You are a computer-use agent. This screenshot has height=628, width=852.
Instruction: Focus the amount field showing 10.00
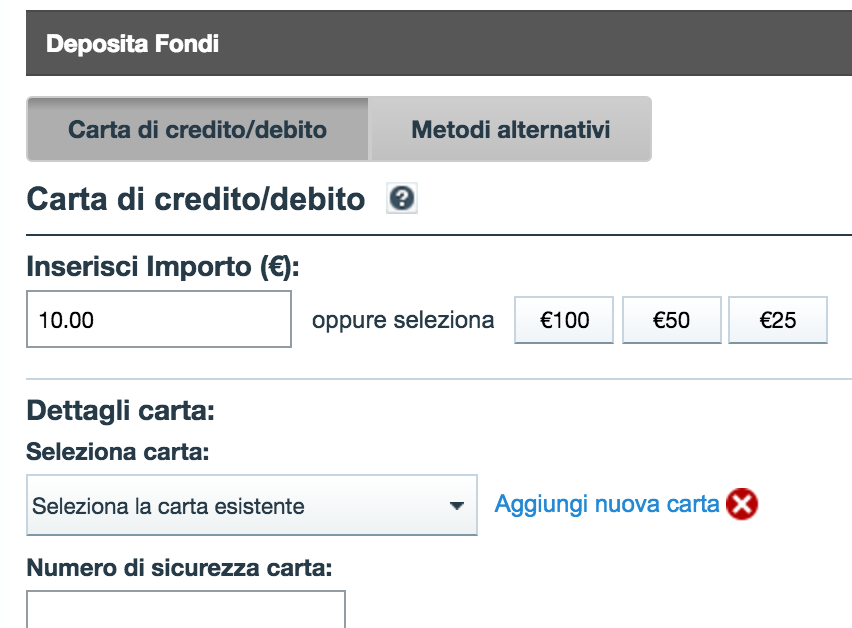coord(159,319)
